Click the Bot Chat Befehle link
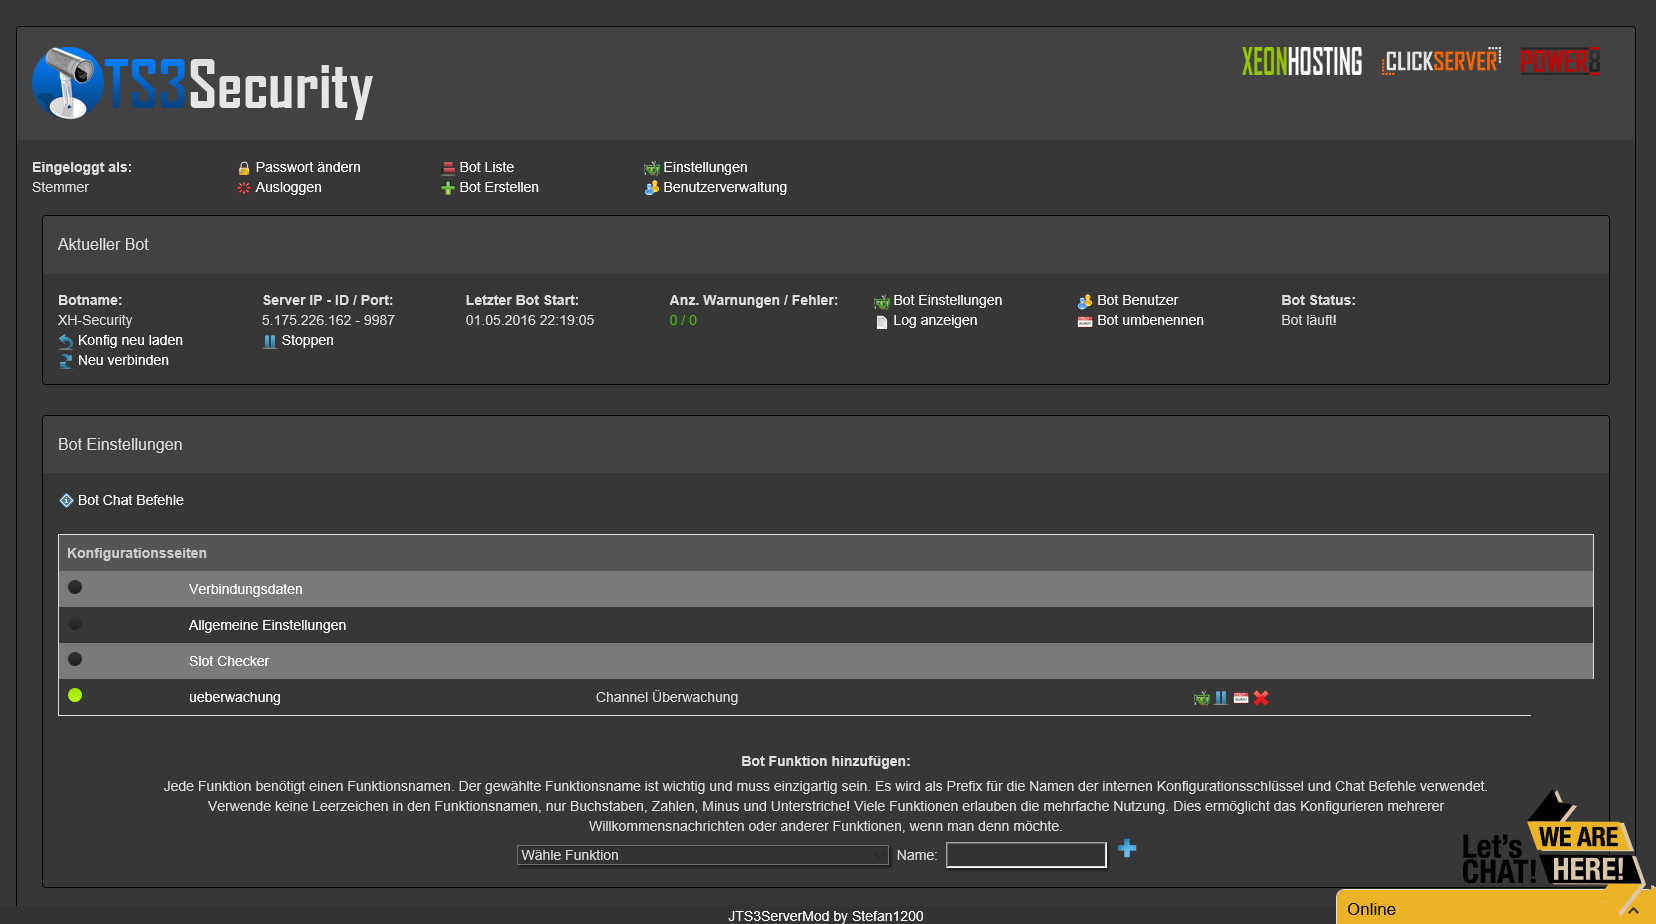 point(130,500)
